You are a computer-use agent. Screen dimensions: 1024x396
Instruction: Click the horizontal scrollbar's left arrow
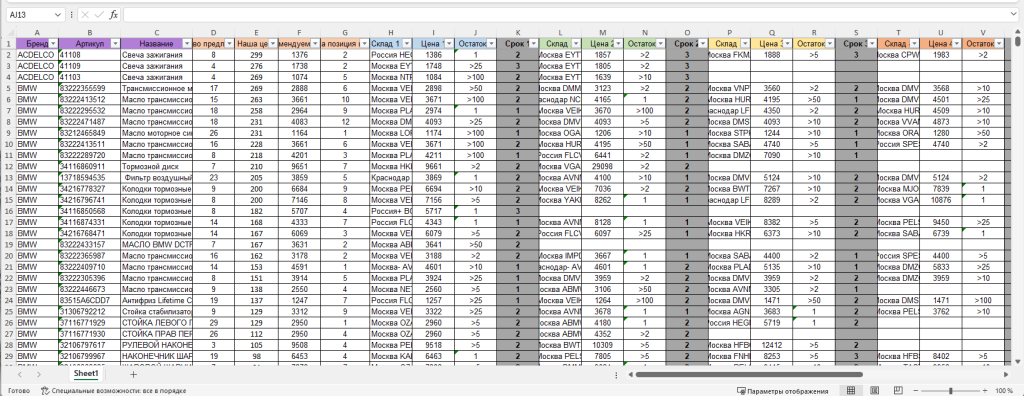coord(630,375)
